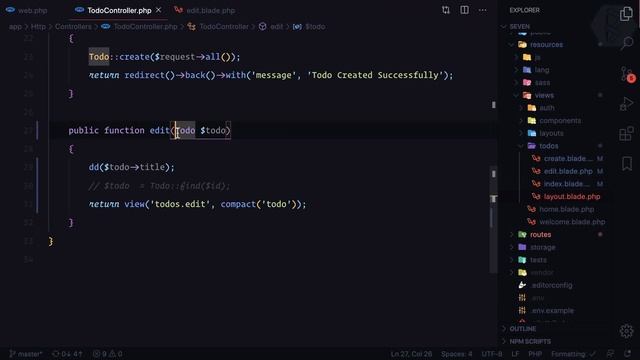The height and width of the screenshot is (360, 640).
Task: Expand the vendor folder
Action: [542, 272]
